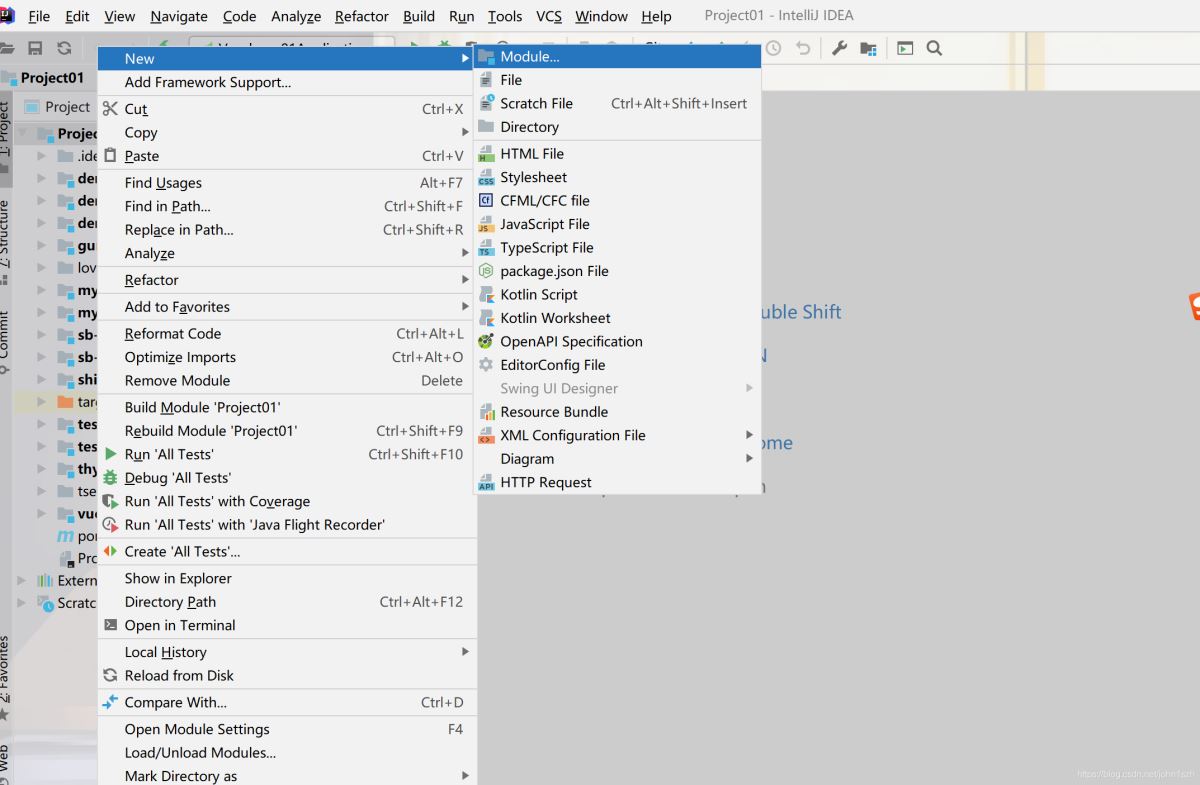Switch Project view selector dropdown
The image size is (1200, 785).
(58, 107)
